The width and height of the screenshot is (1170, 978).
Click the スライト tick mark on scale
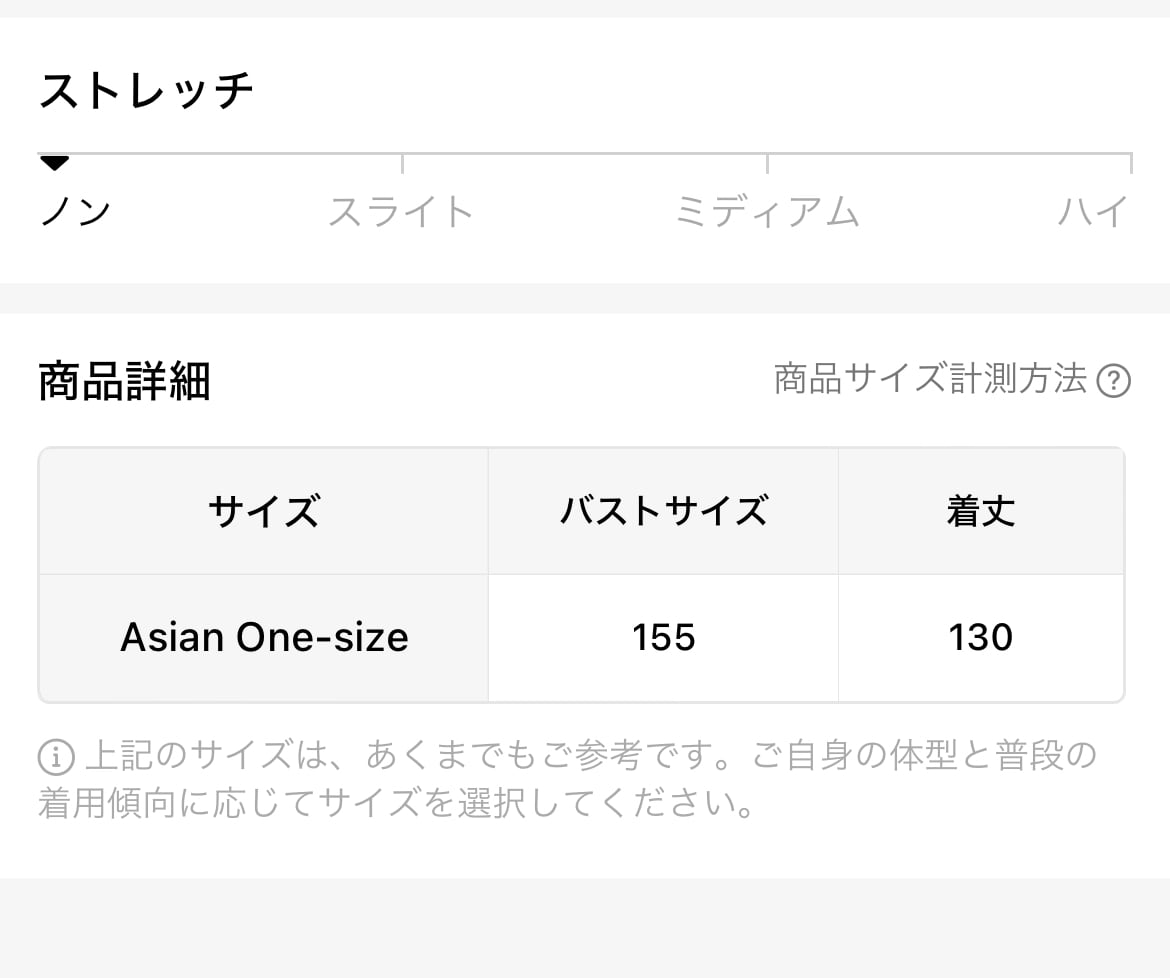click(x=402, y=163)
